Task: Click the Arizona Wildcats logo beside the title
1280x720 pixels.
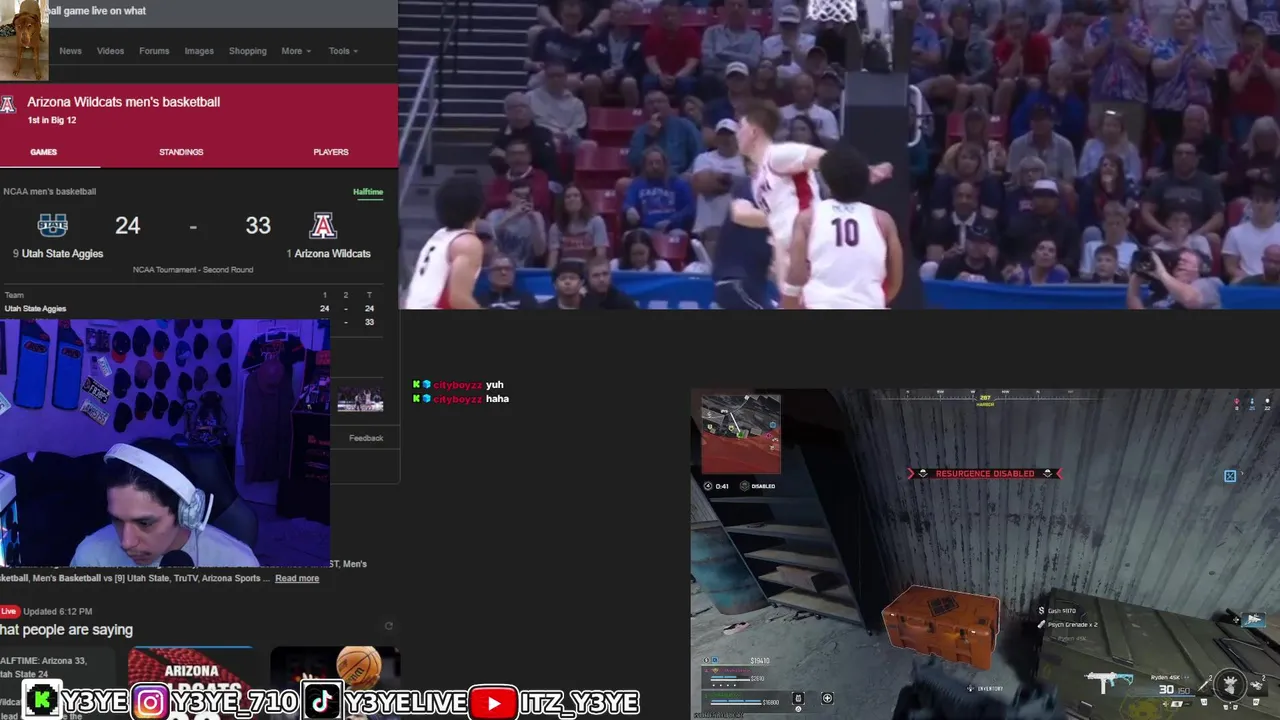Action: click(8, 105)
